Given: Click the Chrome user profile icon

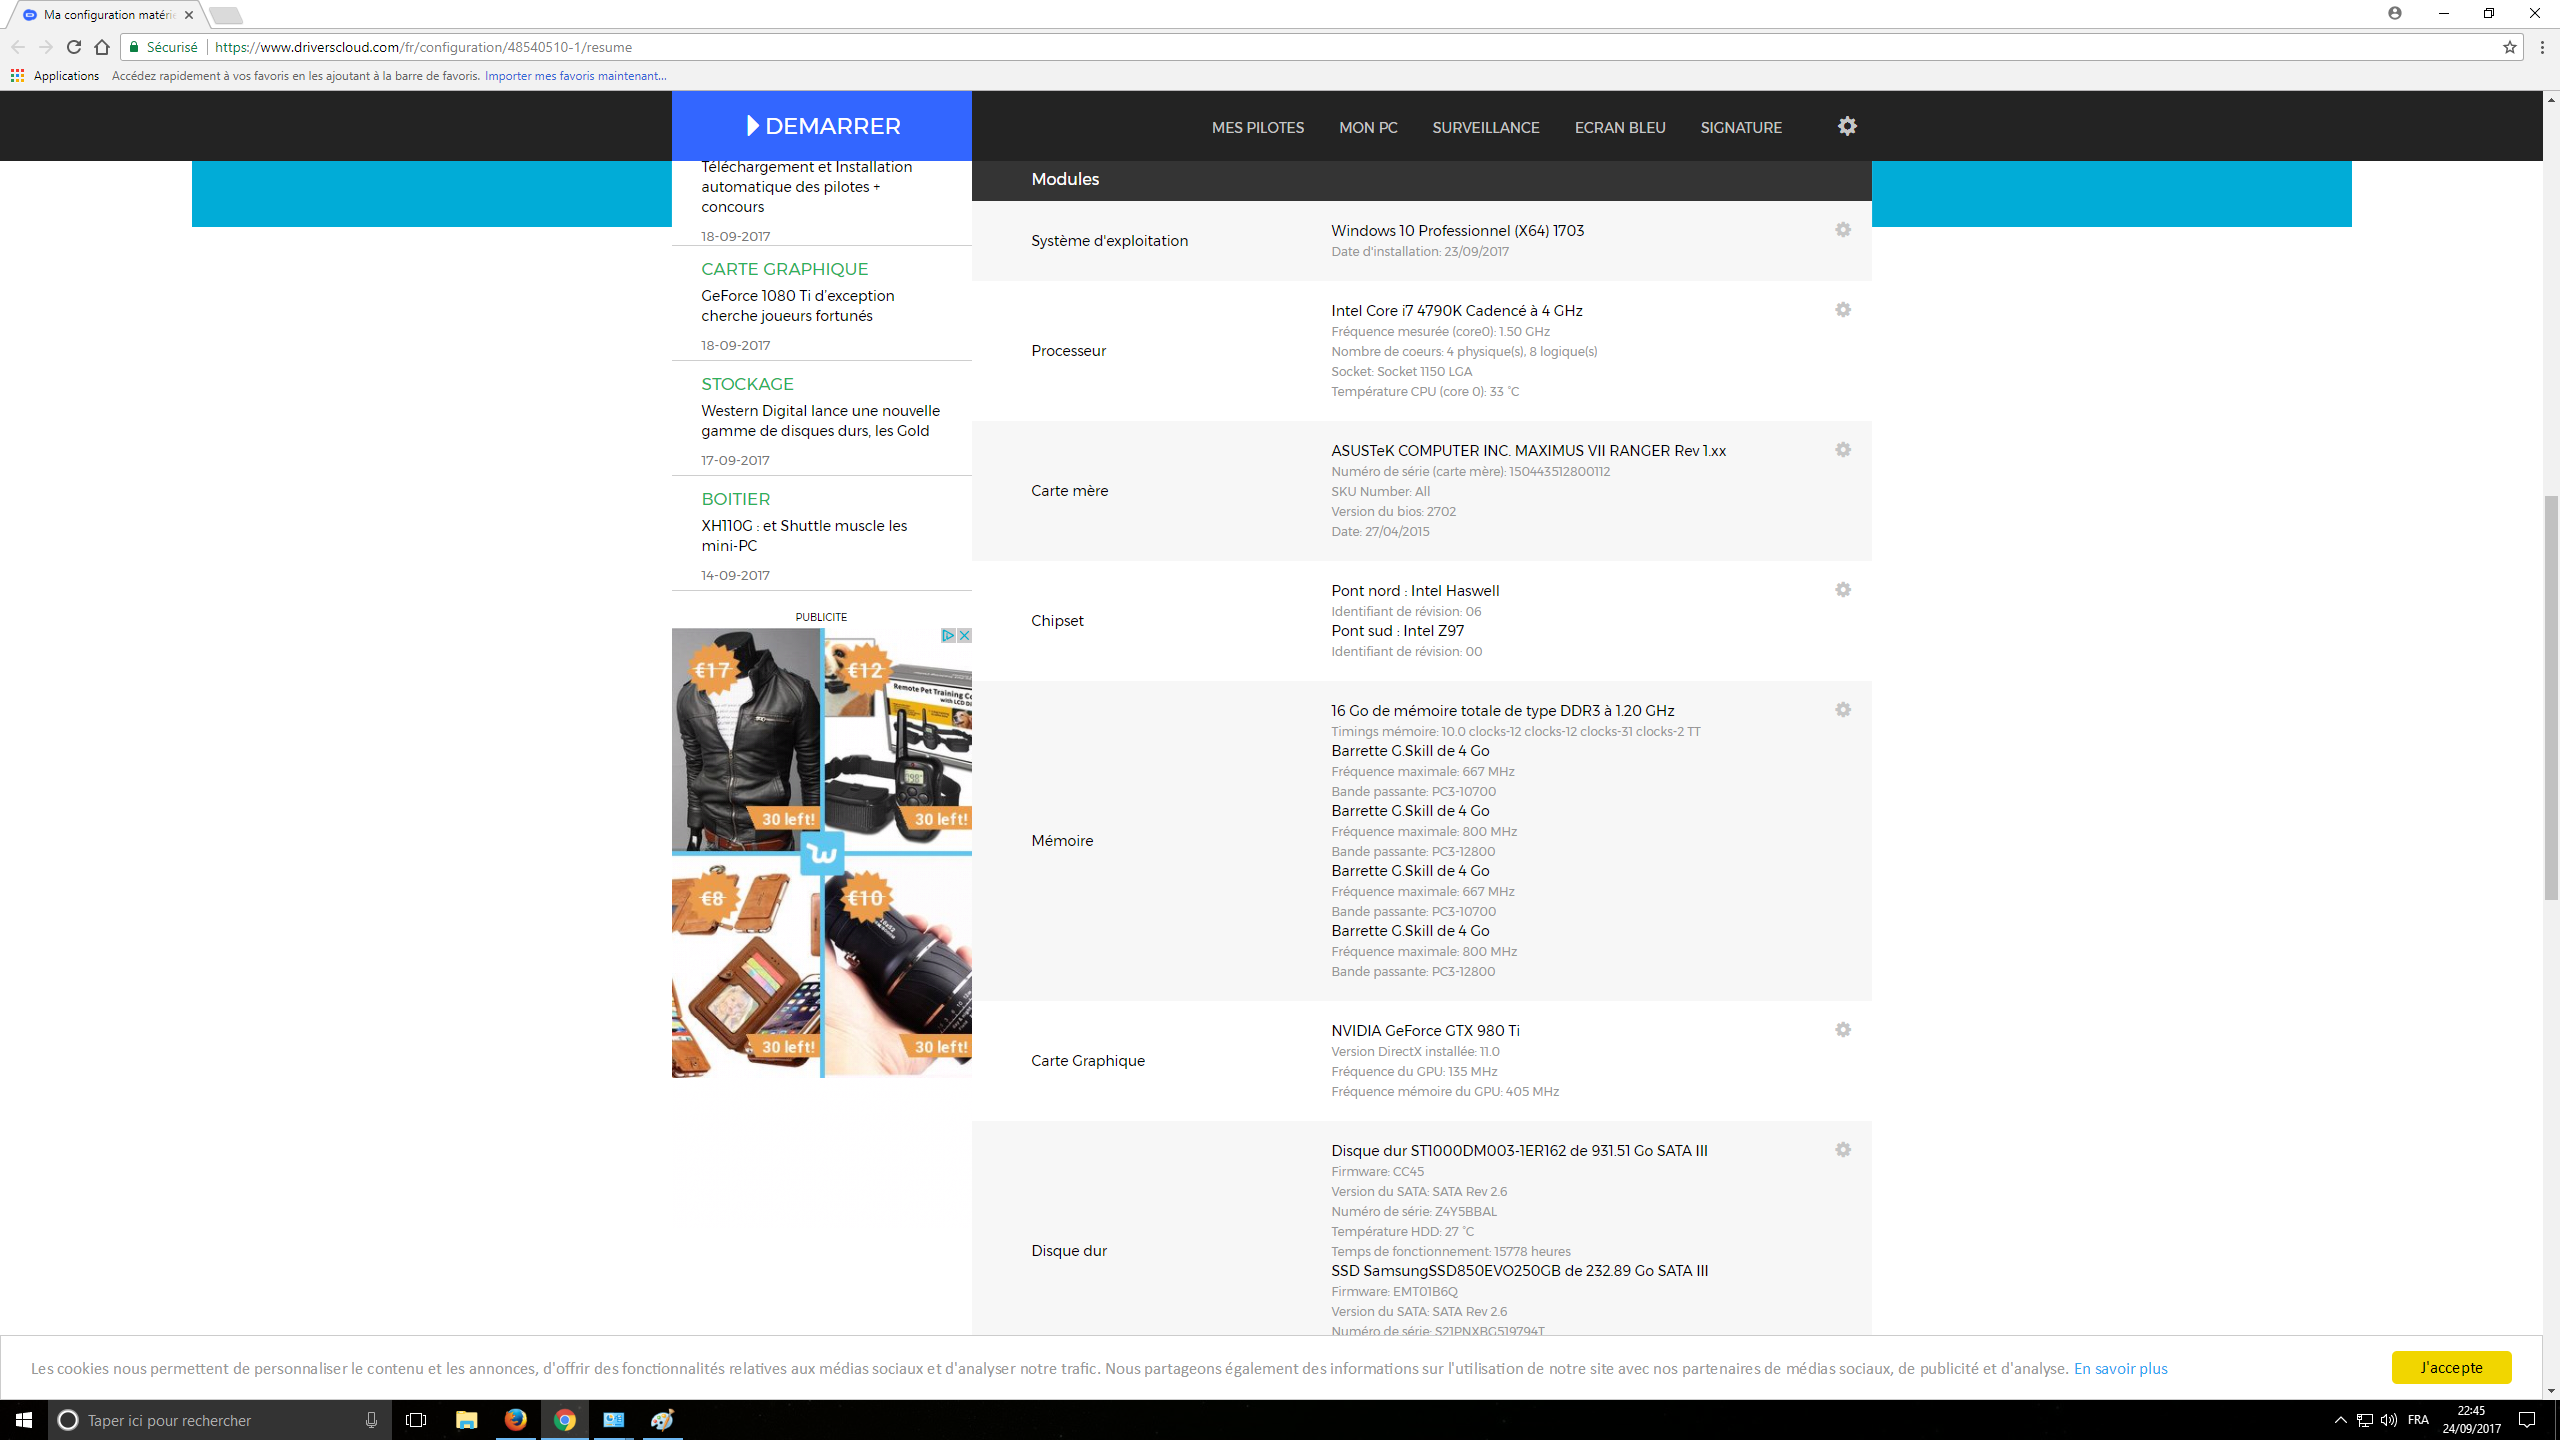Looking at the screenshot, I should [2395, 14].
